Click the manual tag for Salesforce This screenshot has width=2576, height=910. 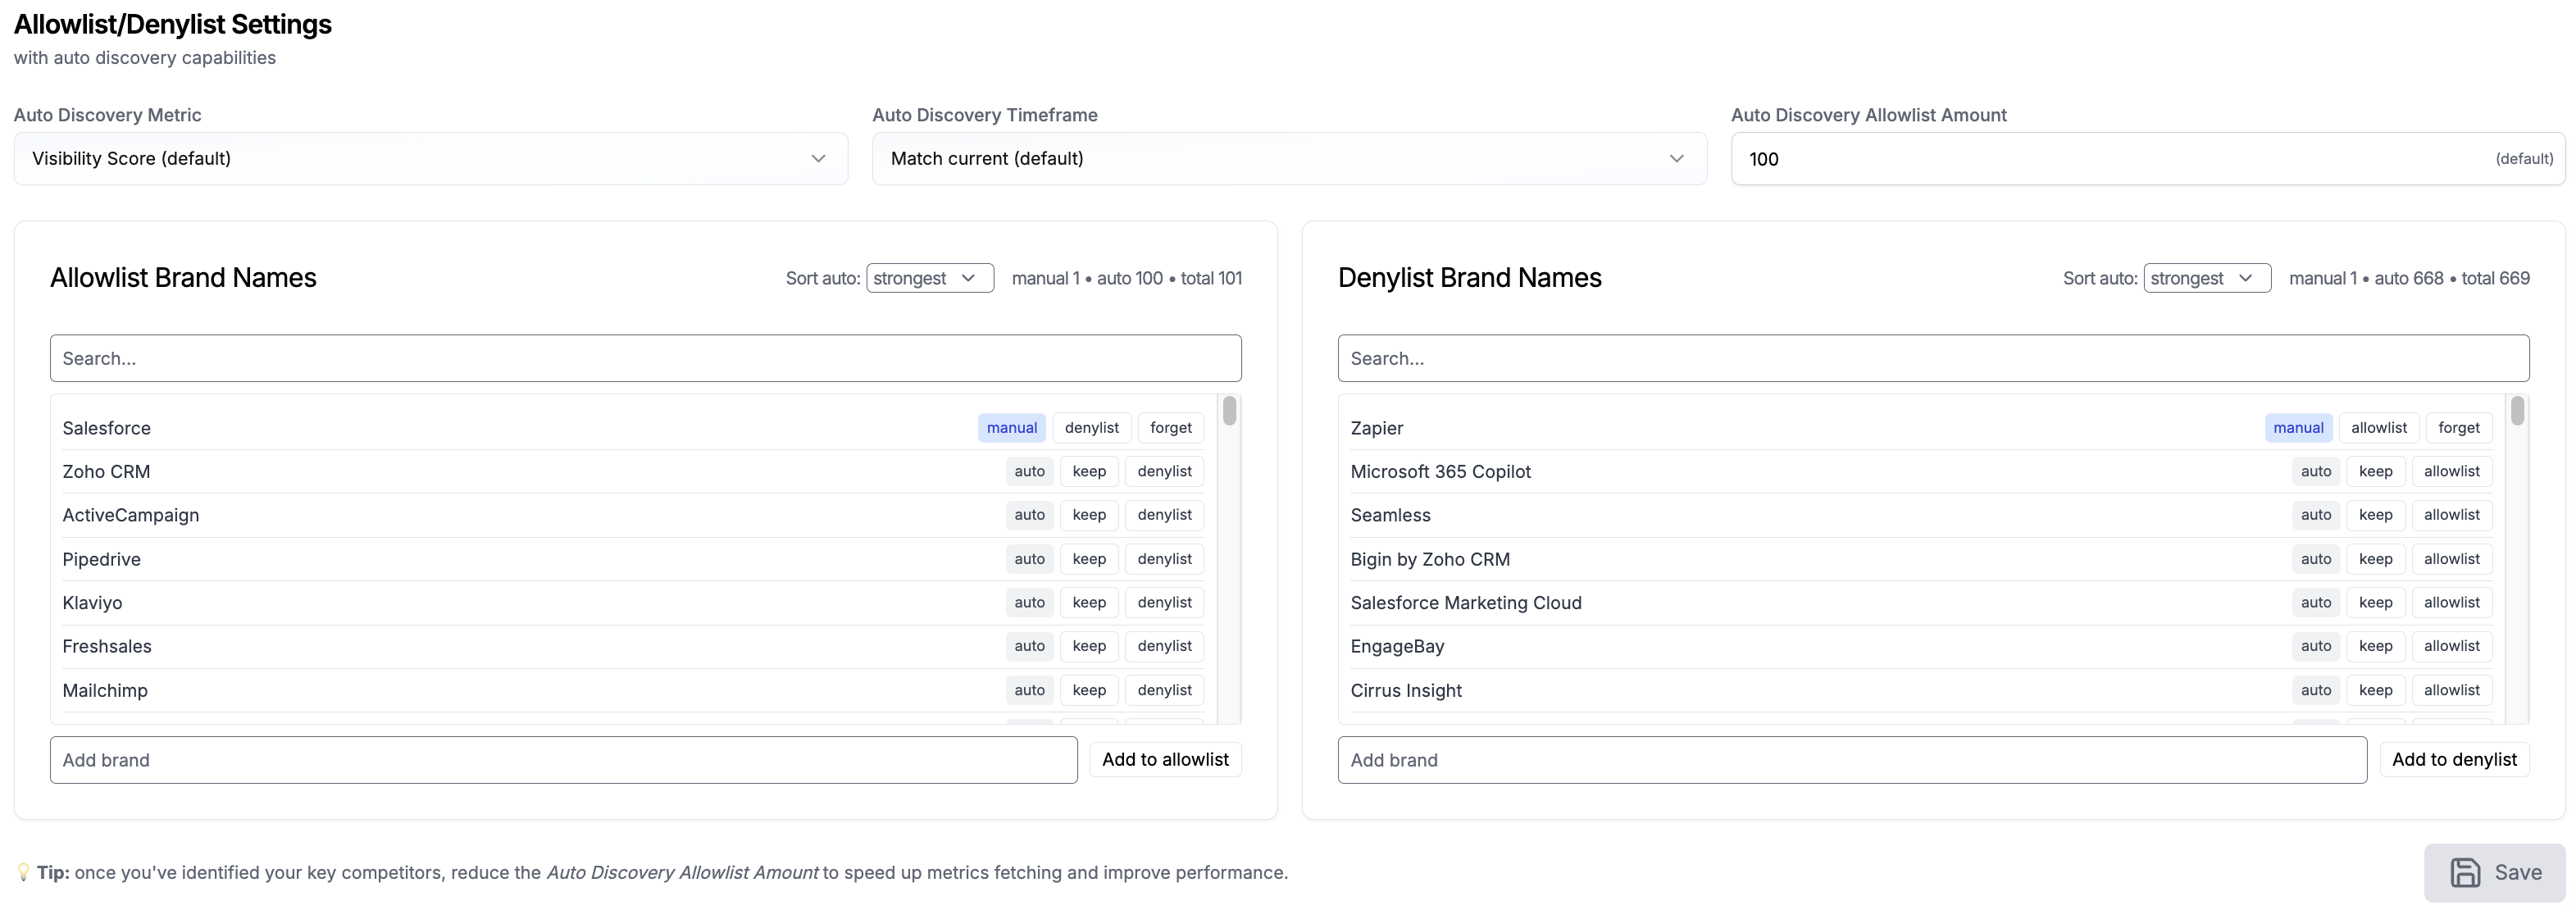tap(1012, 428)
